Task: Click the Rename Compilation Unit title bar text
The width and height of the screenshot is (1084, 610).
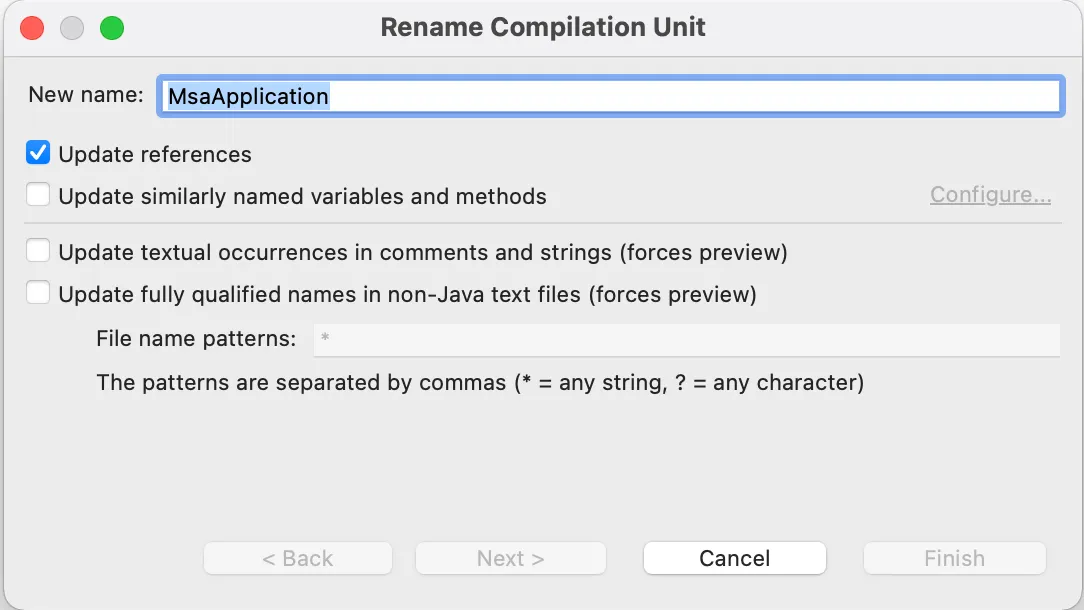Action: (x=543, y=27)
